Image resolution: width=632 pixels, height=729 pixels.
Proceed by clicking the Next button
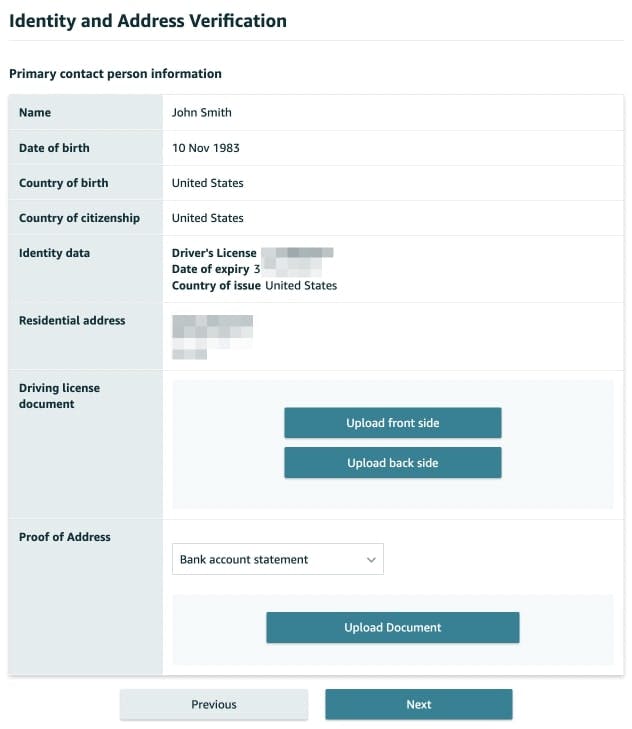pos(418,705)
